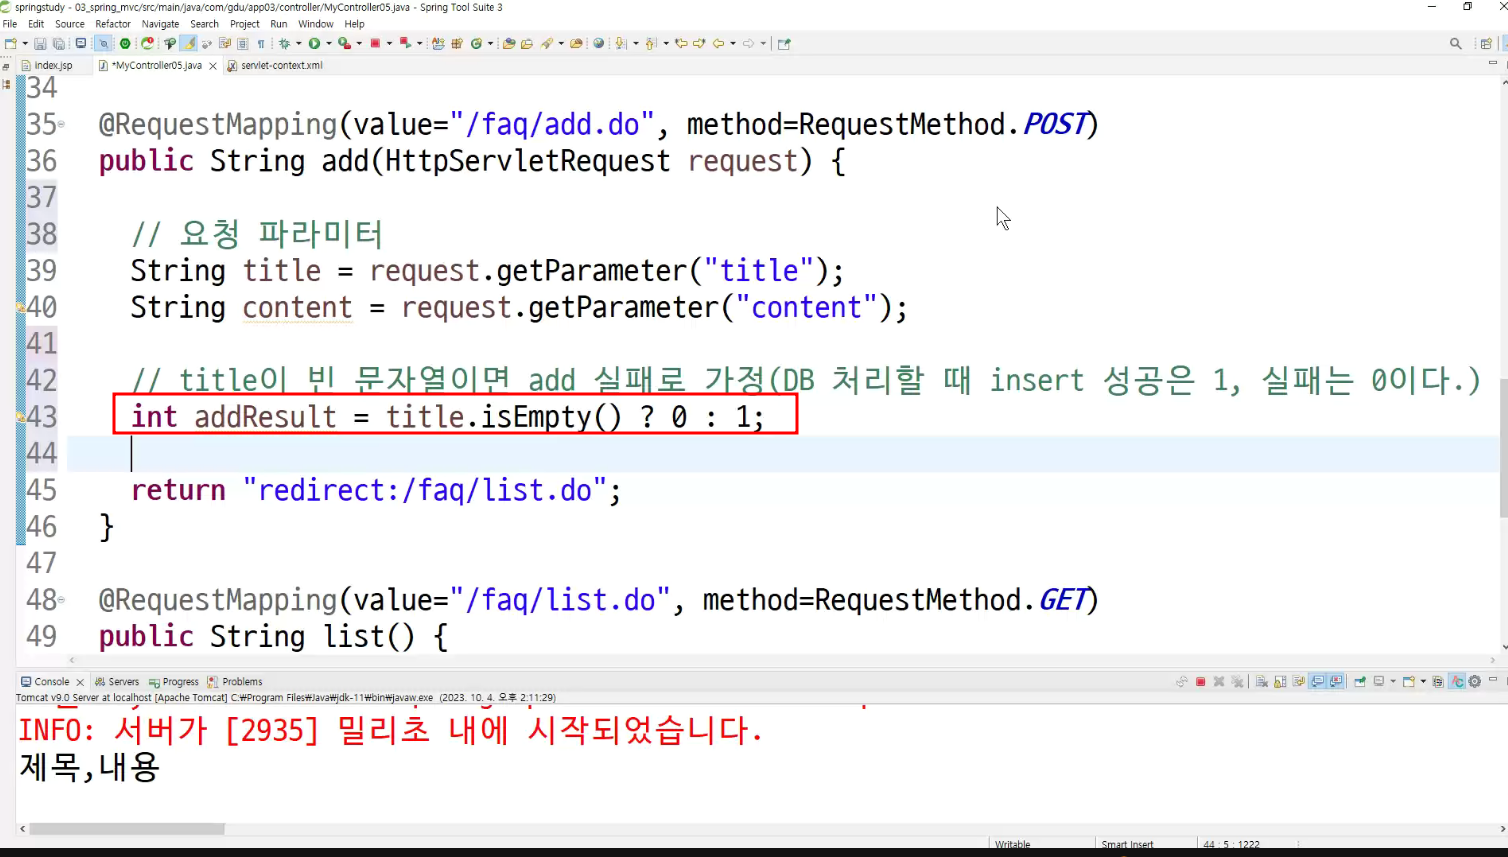The image size is (1508, 857).
Task: Expand the Next Annotation dropdown
Action: click(x=635, y=43)
